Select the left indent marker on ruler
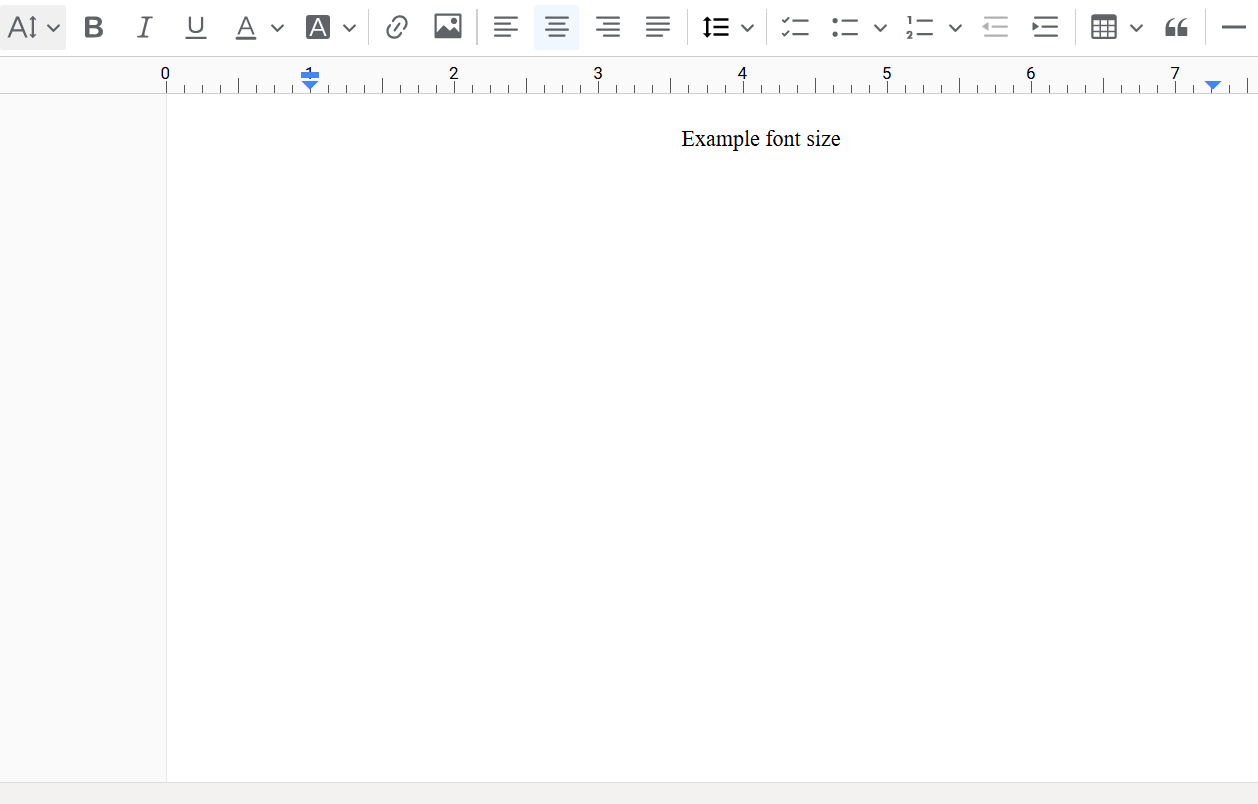This screenshot has height=804, width=1258. click(x=310, y=85)
